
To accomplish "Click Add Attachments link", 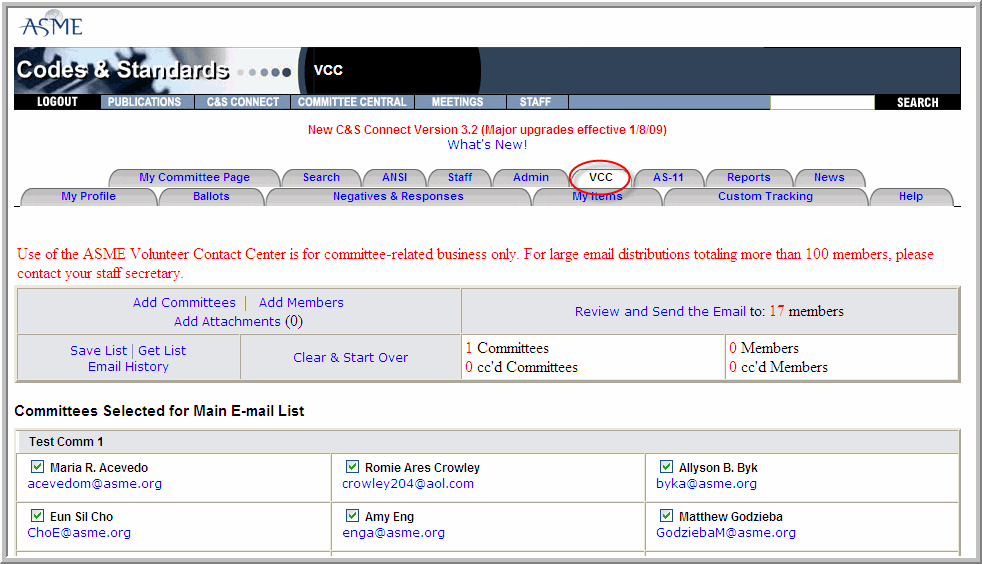I will click(227, 321).
